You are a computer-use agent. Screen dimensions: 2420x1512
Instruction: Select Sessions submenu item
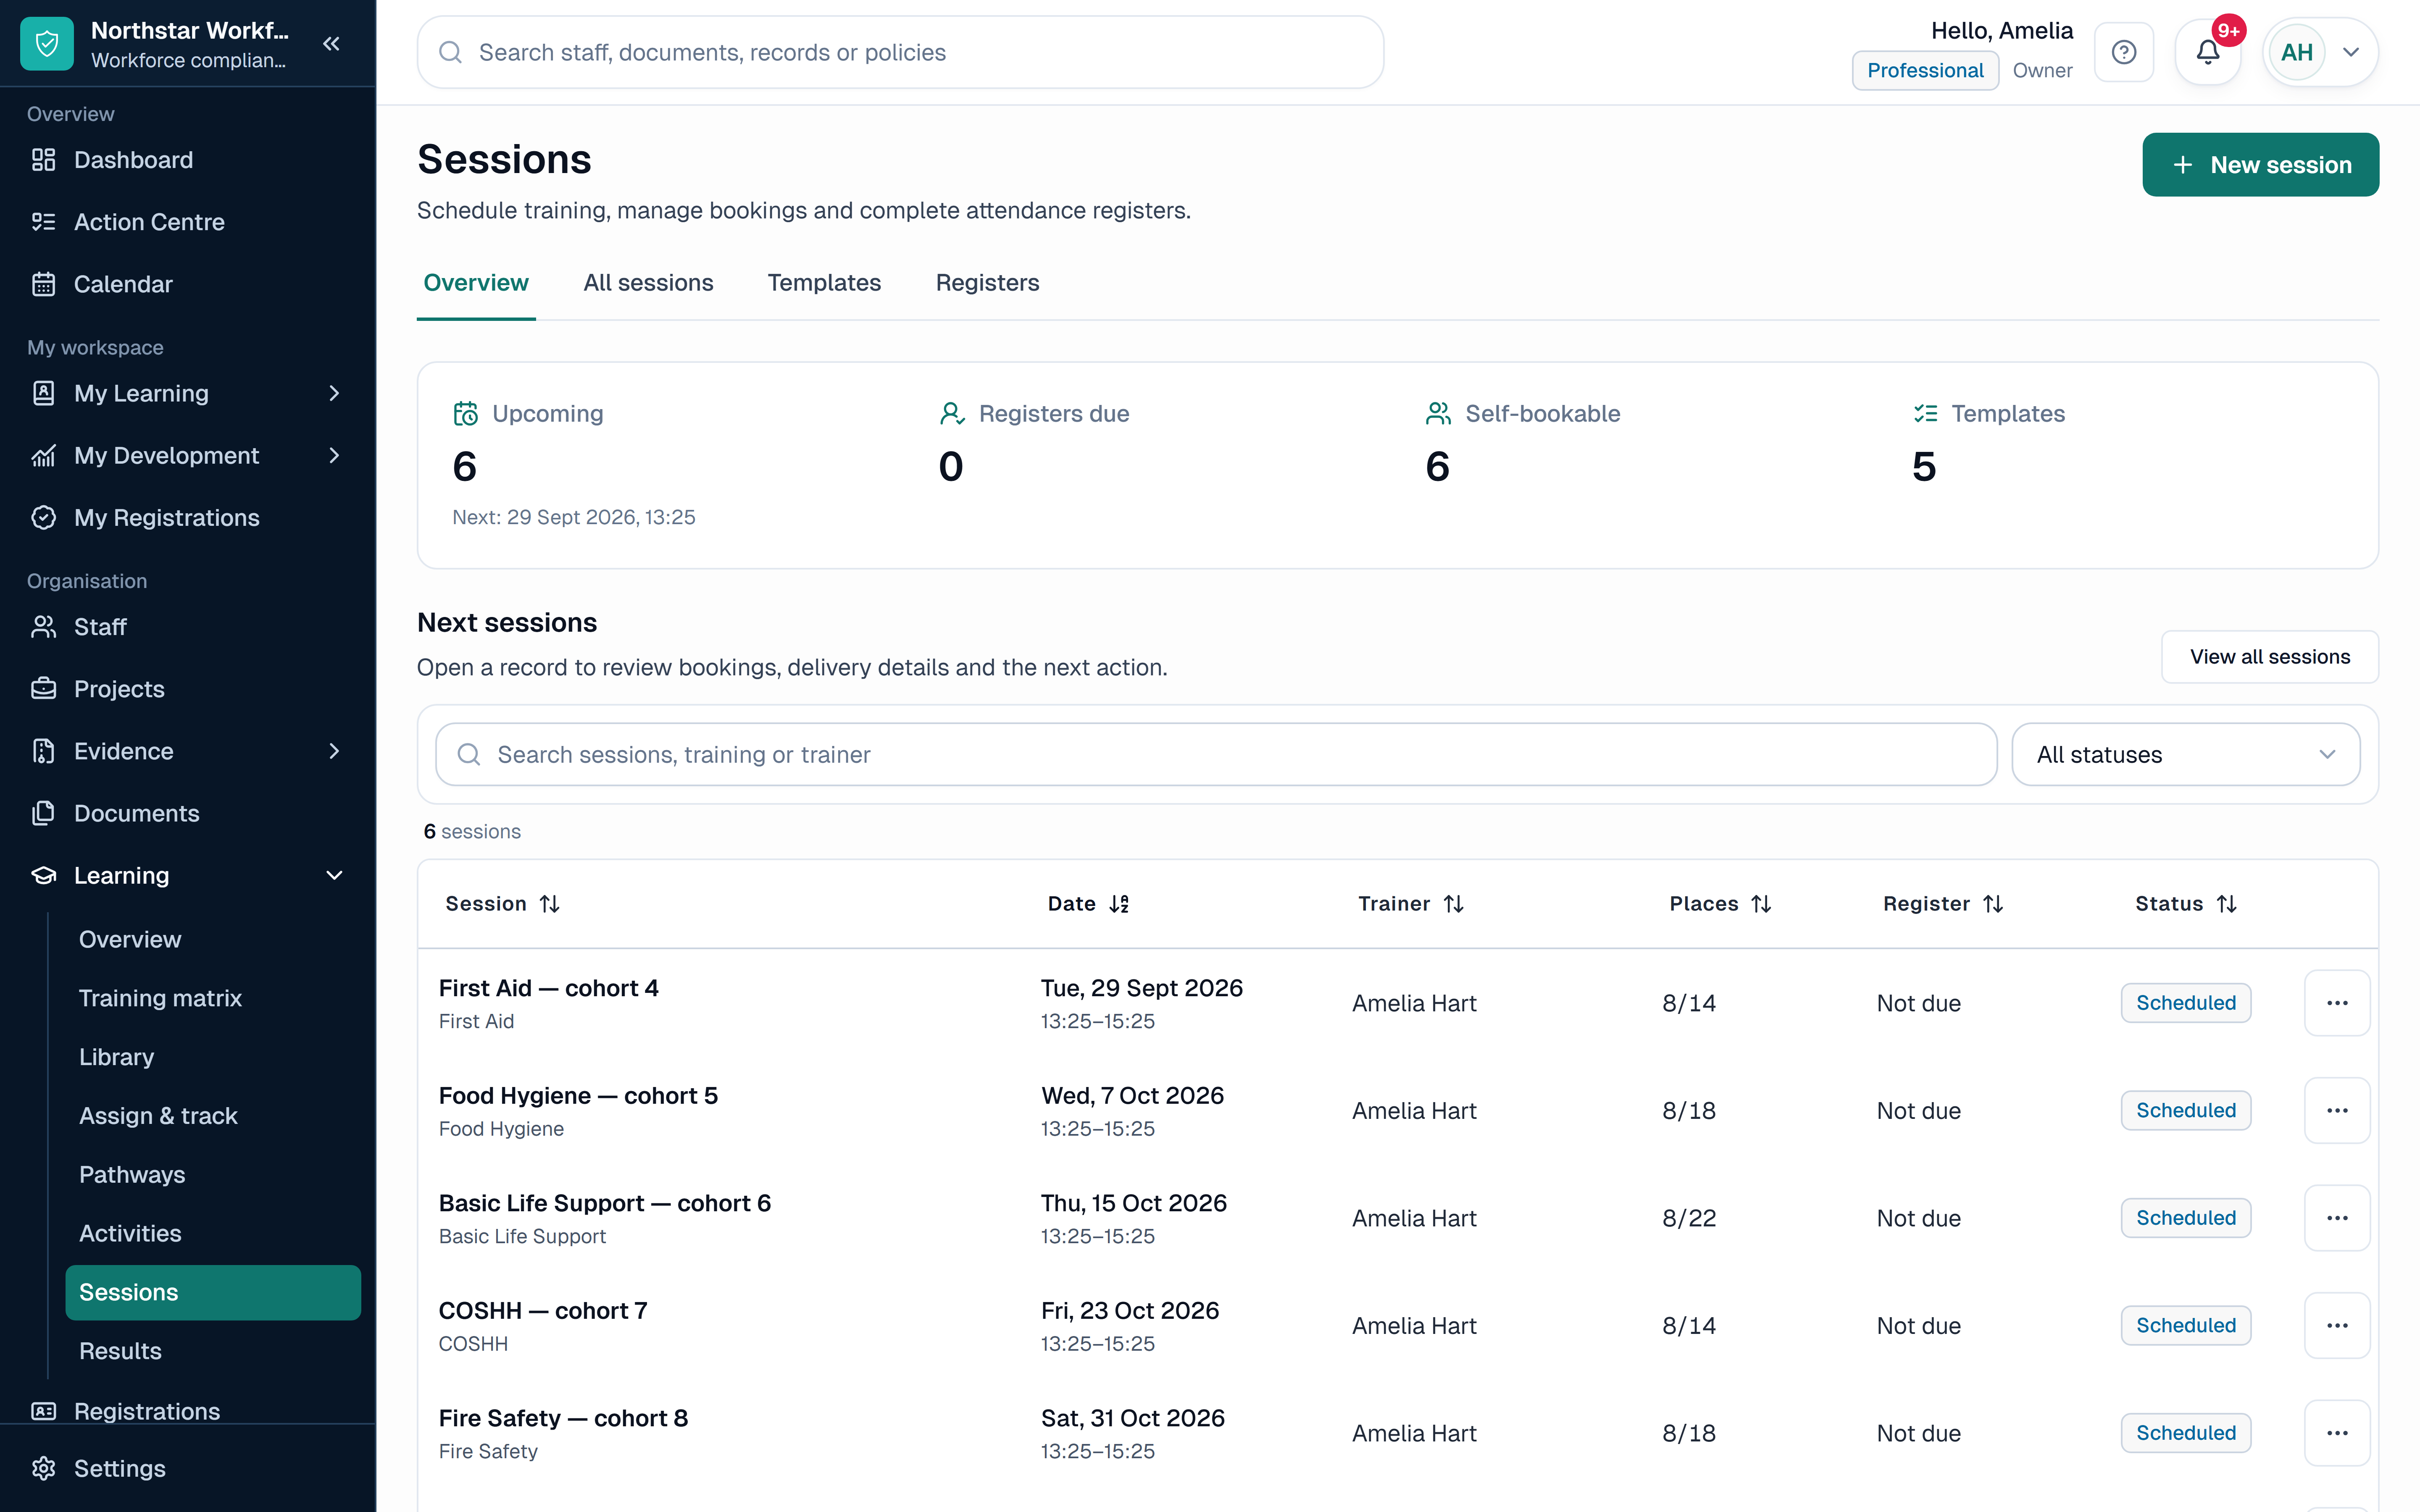point(213,1292)
